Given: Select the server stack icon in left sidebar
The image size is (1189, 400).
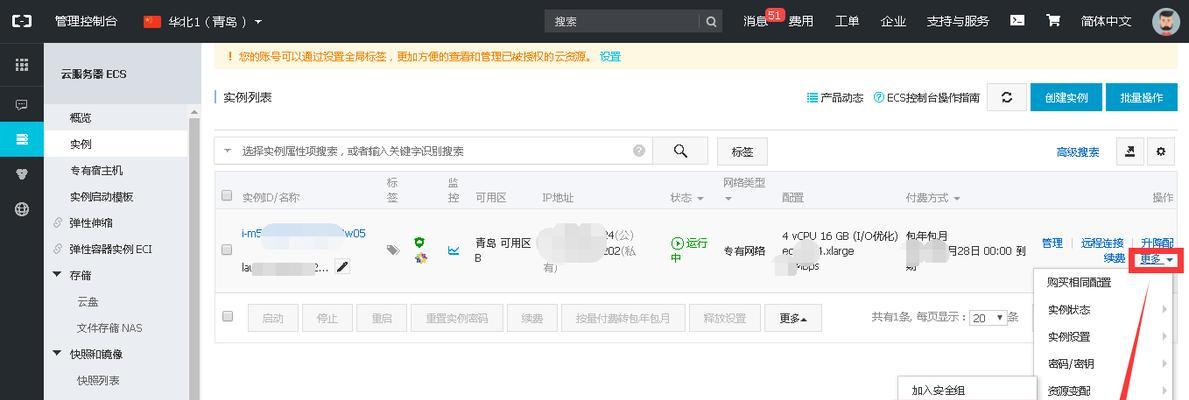Looking at the screenshot, I should click(22, 139).
